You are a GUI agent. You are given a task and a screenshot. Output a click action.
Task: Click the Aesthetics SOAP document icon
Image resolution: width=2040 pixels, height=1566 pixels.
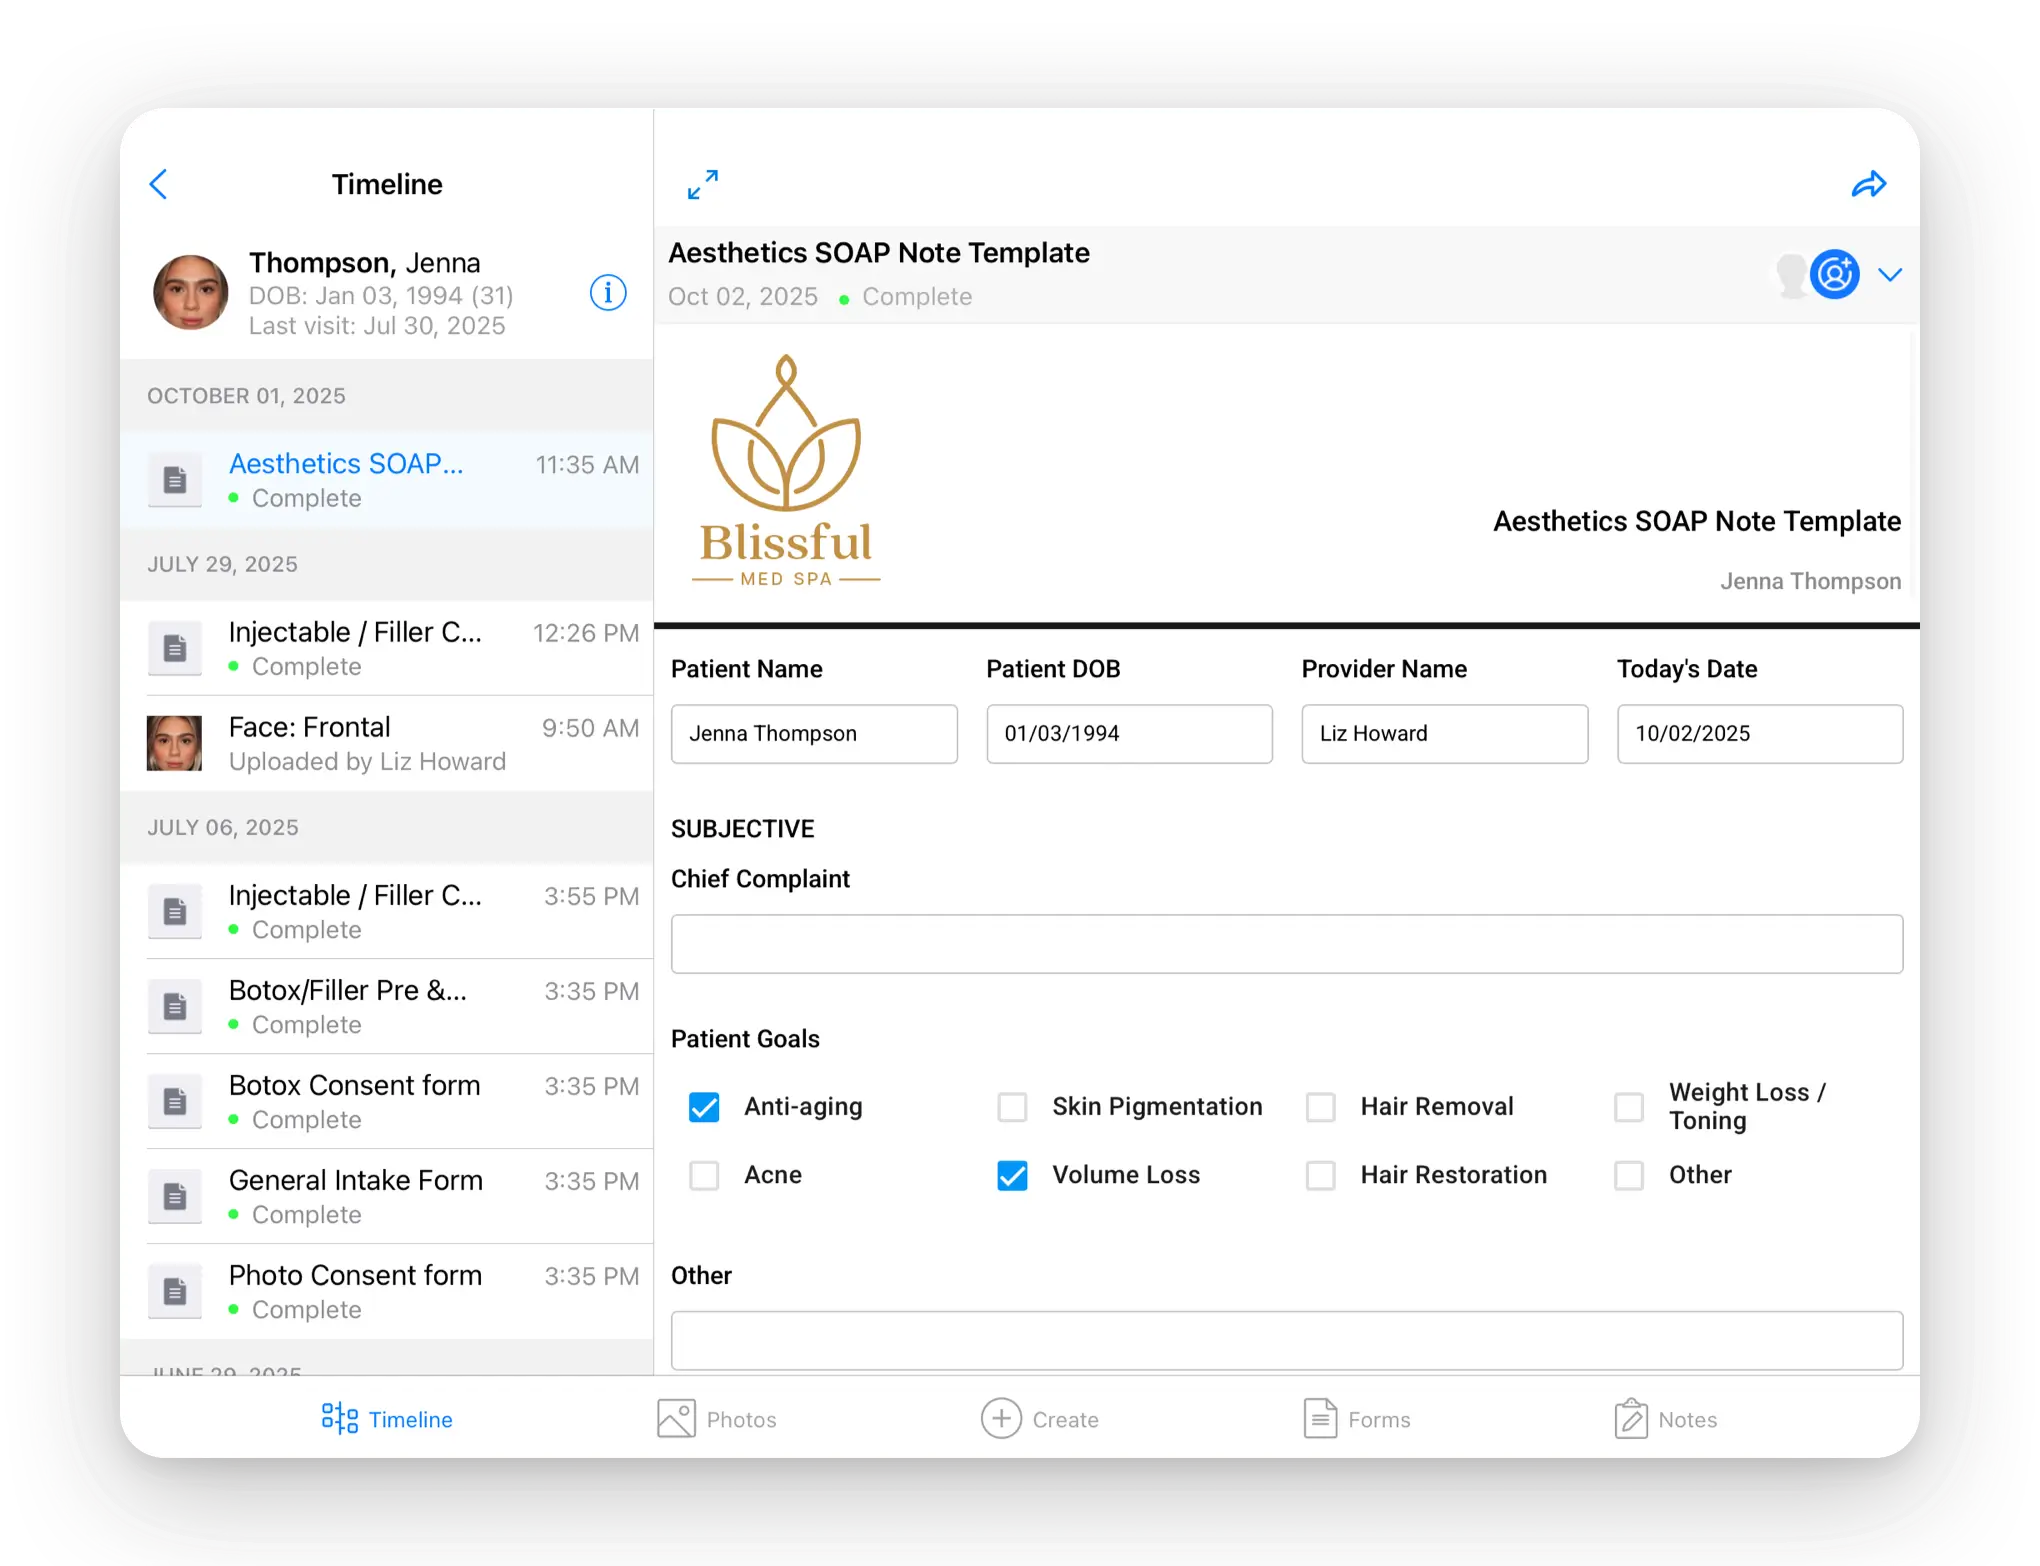pyautogui.click(x=175, y=480)
